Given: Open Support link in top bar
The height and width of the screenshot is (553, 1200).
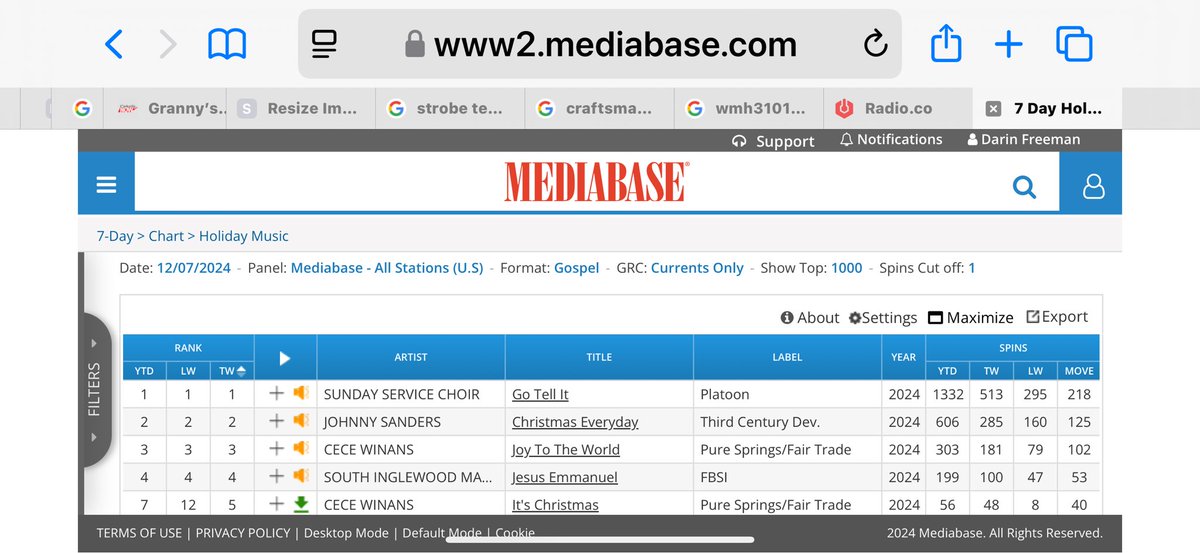Looking at the screenshot, I should 774,141.
